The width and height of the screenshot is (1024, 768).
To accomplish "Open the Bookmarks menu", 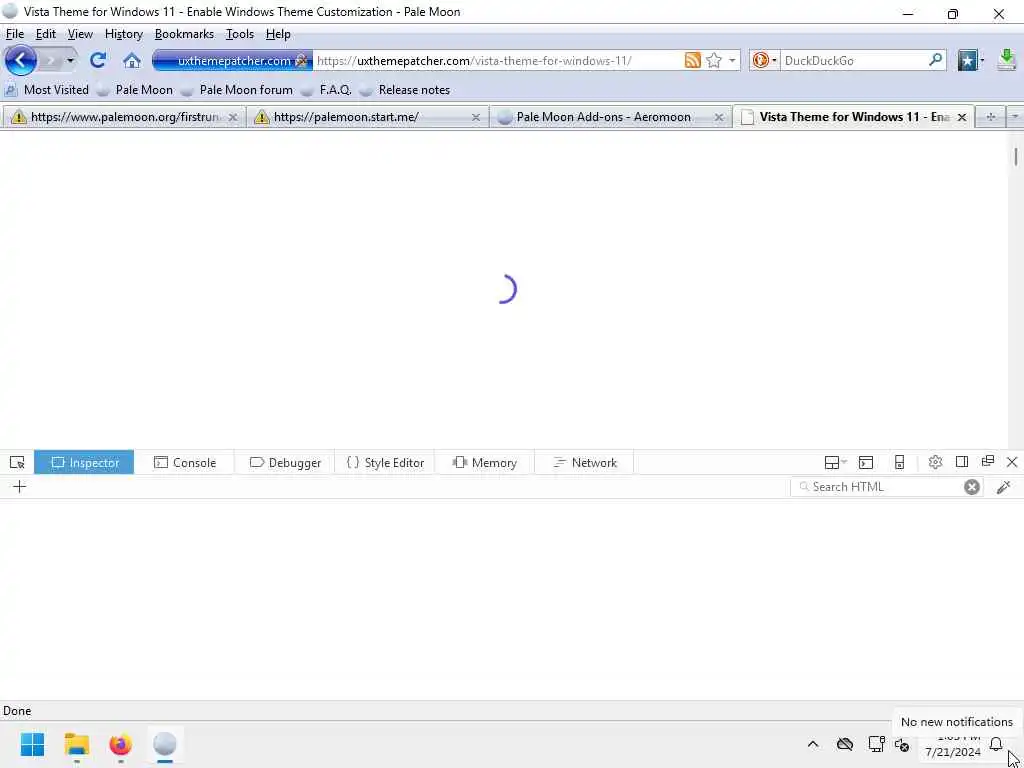I will click(184, 34).
